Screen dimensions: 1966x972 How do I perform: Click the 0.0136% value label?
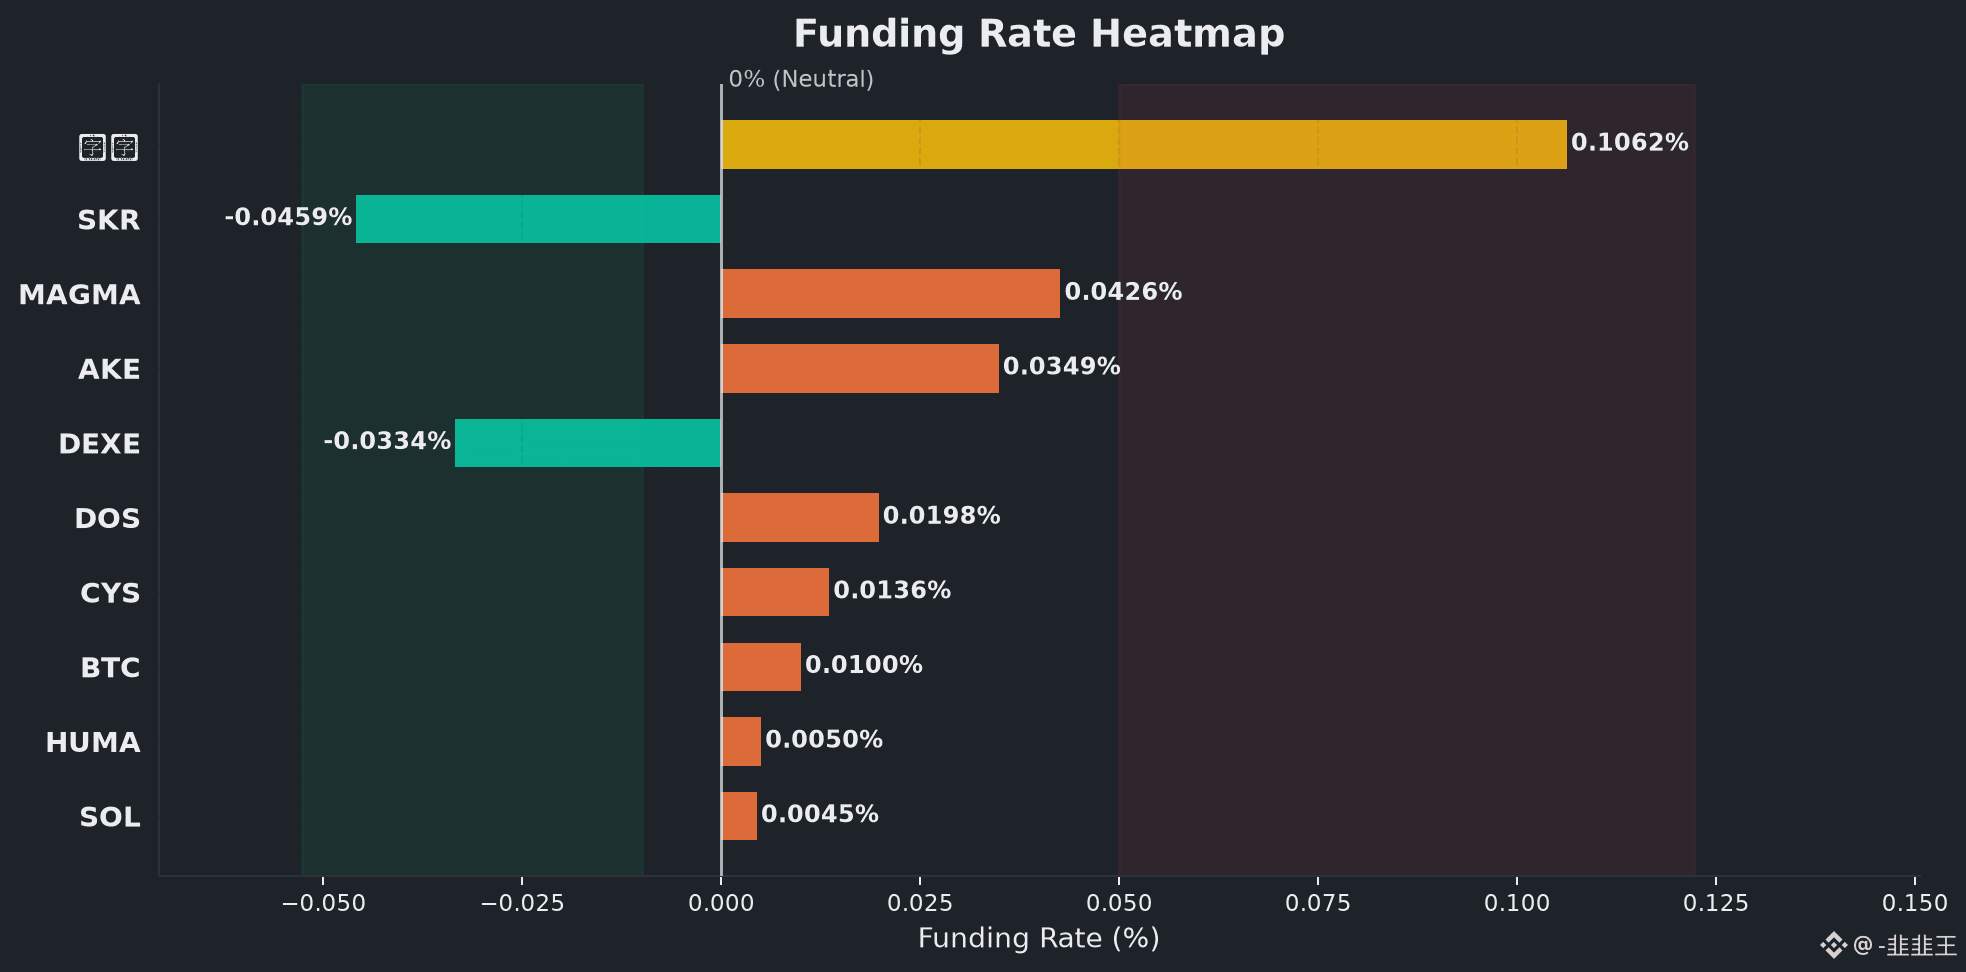point(892,591)
